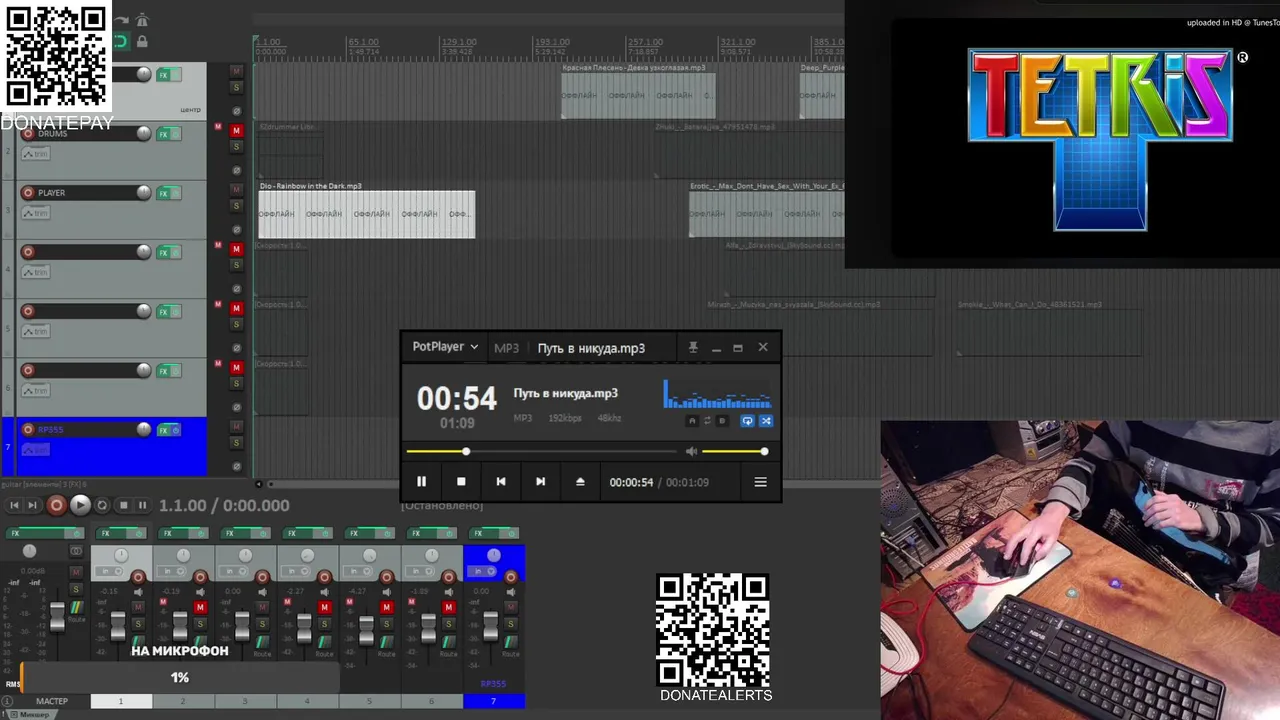Screen dimensions: 1280x720
Task: Click the MP3 format tab in PotPlayer
Action: [x=507, y=348]
